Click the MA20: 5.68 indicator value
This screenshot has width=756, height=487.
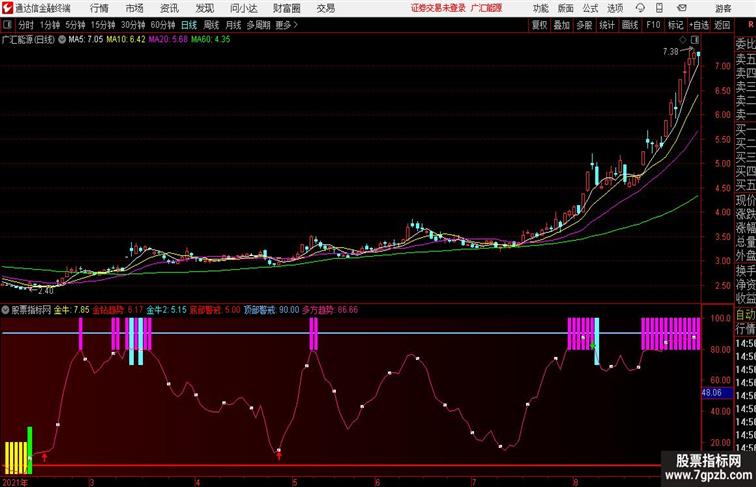click(x=168, y=40)
